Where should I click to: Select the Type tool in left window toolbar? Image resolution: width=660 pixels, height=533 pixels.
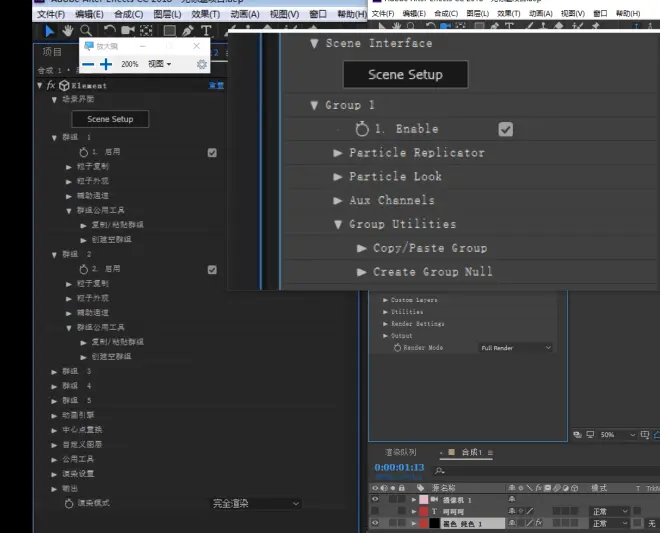pyautogui.click(x=206, y=31)
